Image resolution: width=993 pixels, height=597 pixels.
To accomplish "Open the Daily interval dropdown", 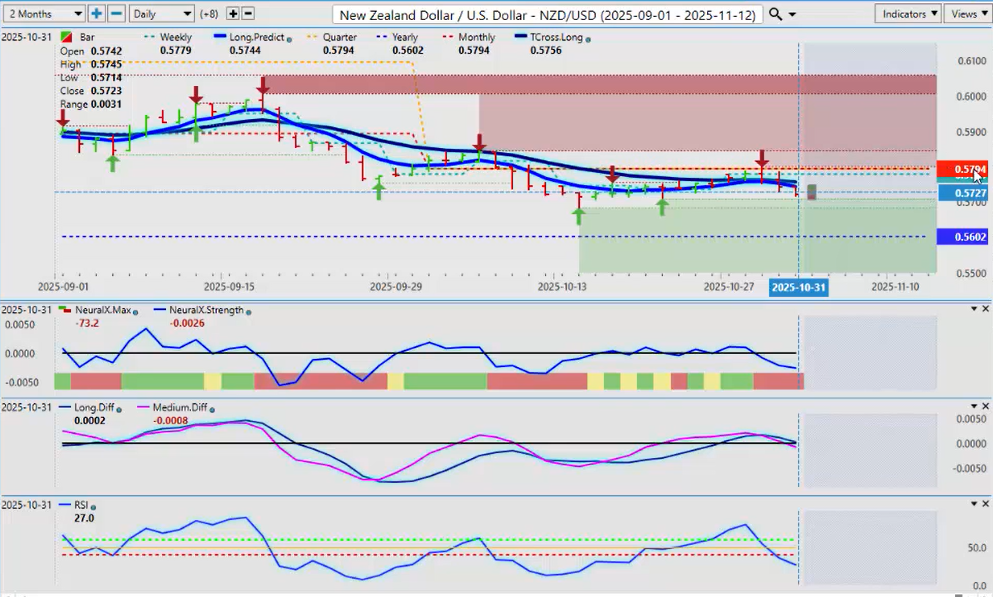I will coord(161,14).
